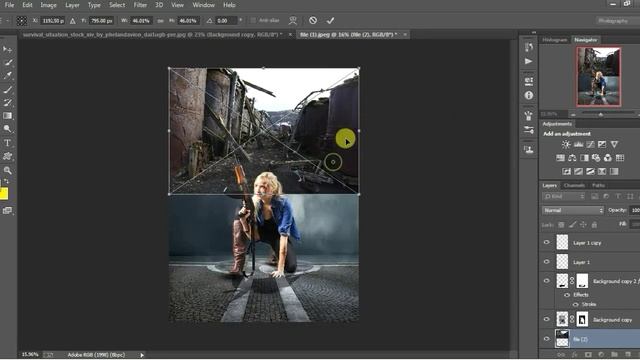
Task: Cancel the transform with the circle-slash icon
Action: click(x=313, y=20)
